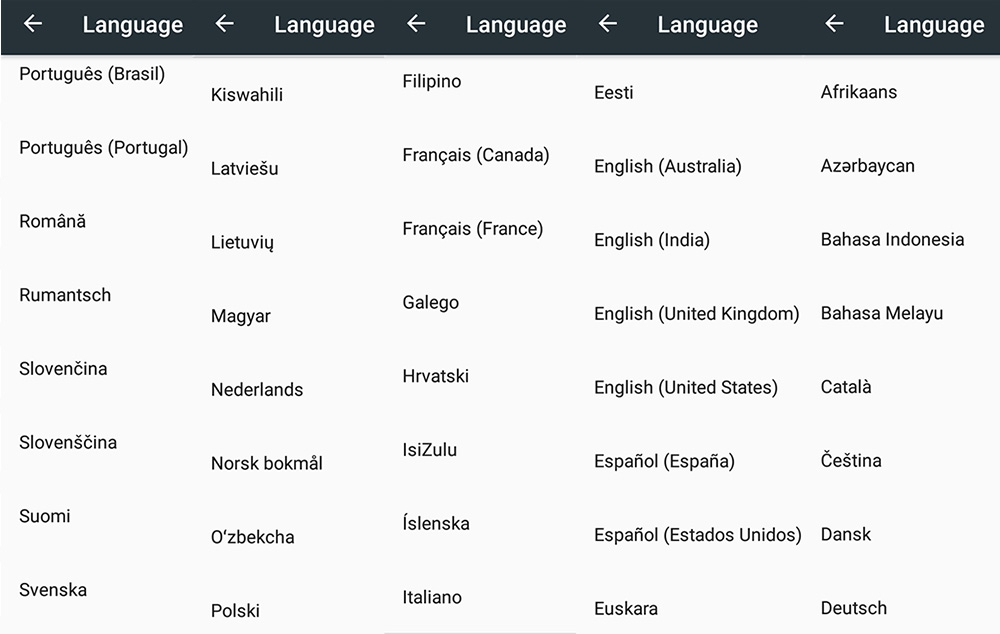Choose English (United States)
This screenshot has height=634, width=1000.
(686, 388)
